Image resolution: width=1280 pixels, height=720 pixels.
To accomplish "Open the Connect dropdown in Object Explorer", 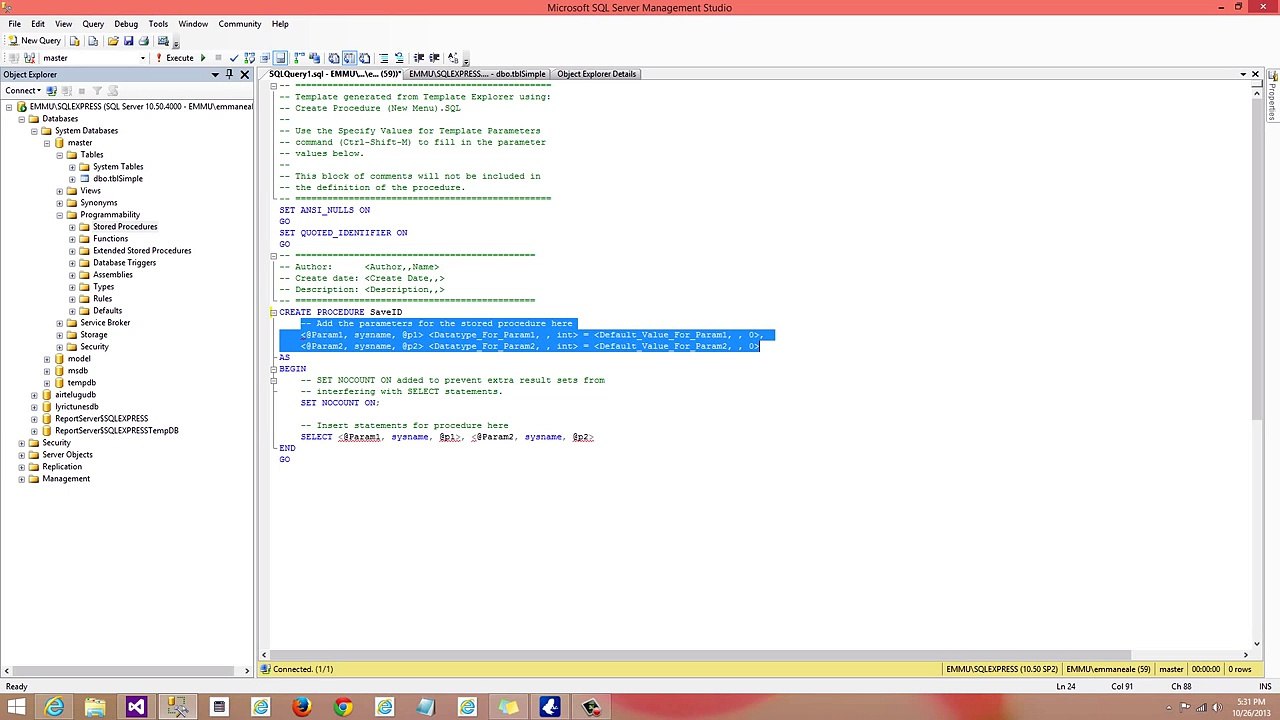I will 24,90.
